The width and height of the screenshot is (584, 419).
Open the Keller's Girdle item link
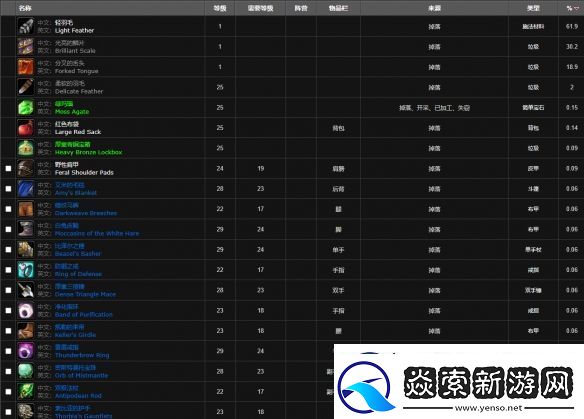click(75, 335)
